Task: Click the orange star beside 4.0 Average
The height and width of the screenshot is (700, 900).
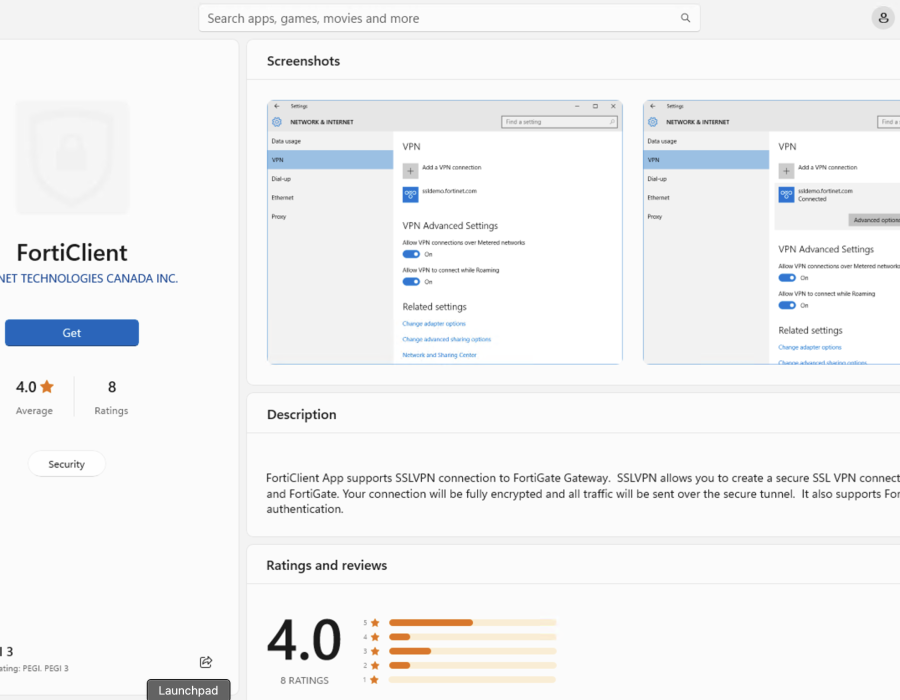Action: pyautogui.click(x=47, y=387)
